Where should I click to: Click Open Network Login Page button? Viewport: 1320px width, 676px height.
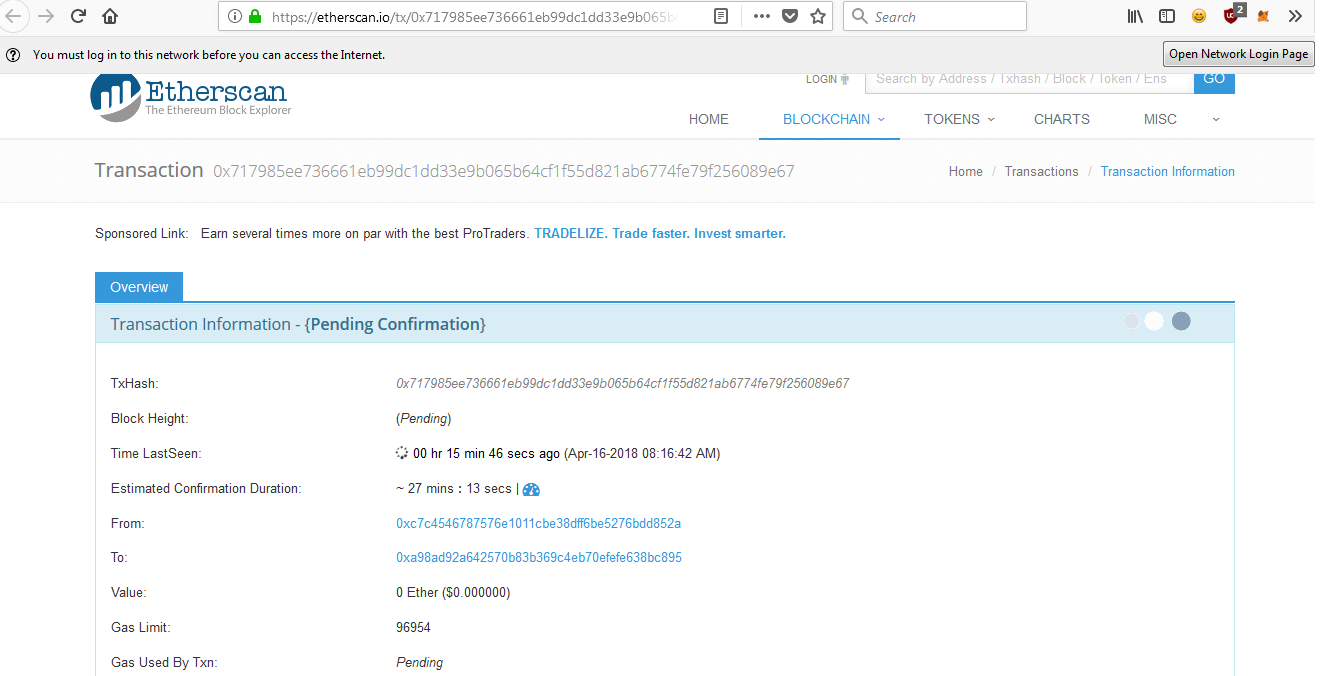click(x=1238, y=55)
